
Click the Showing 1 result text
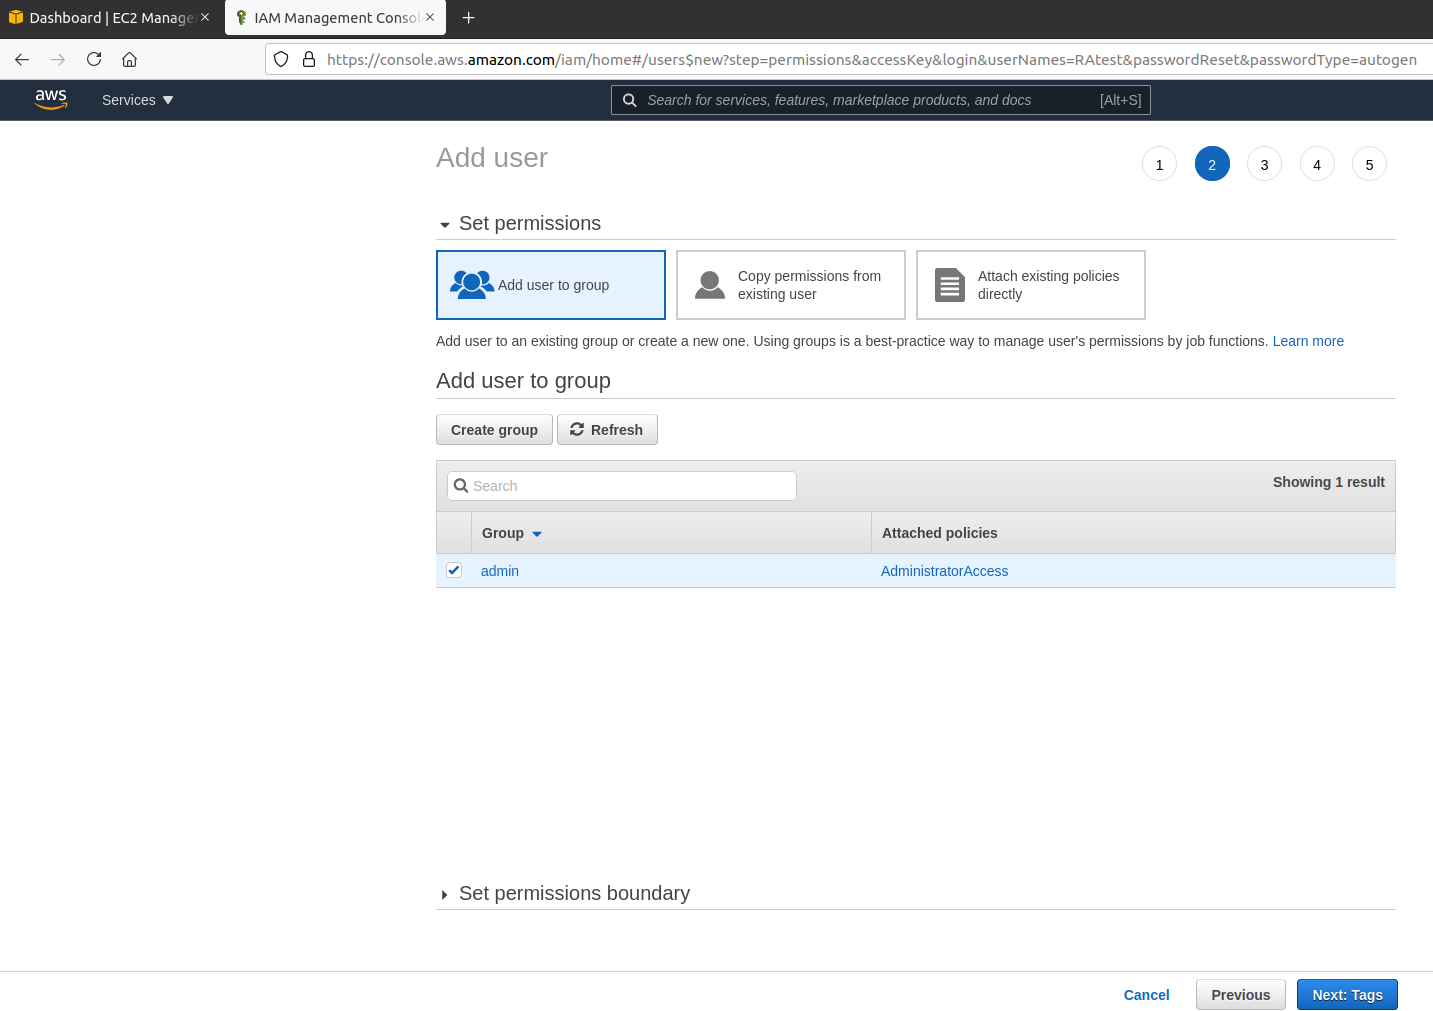pyautogui.click(x=1328, y=482)
